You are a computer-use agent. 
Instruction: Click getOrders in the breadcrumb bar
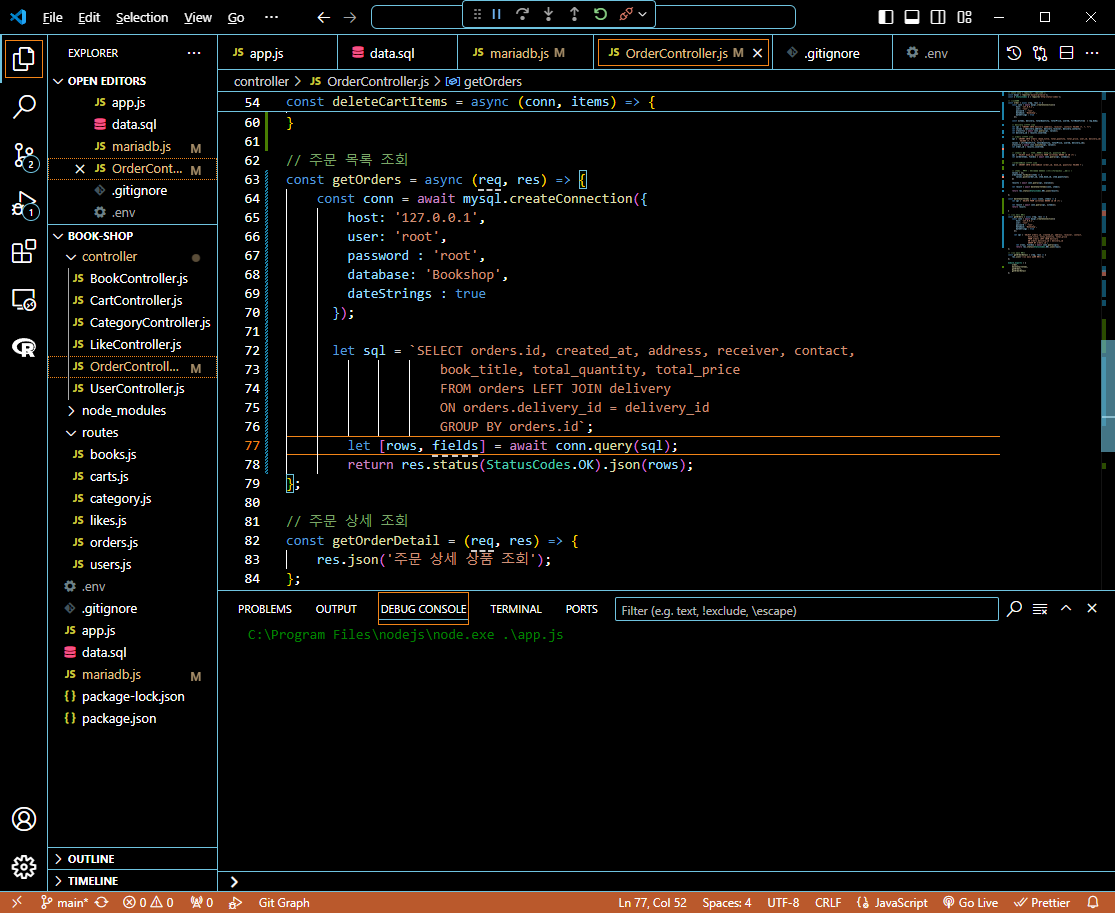click(492, 82)
